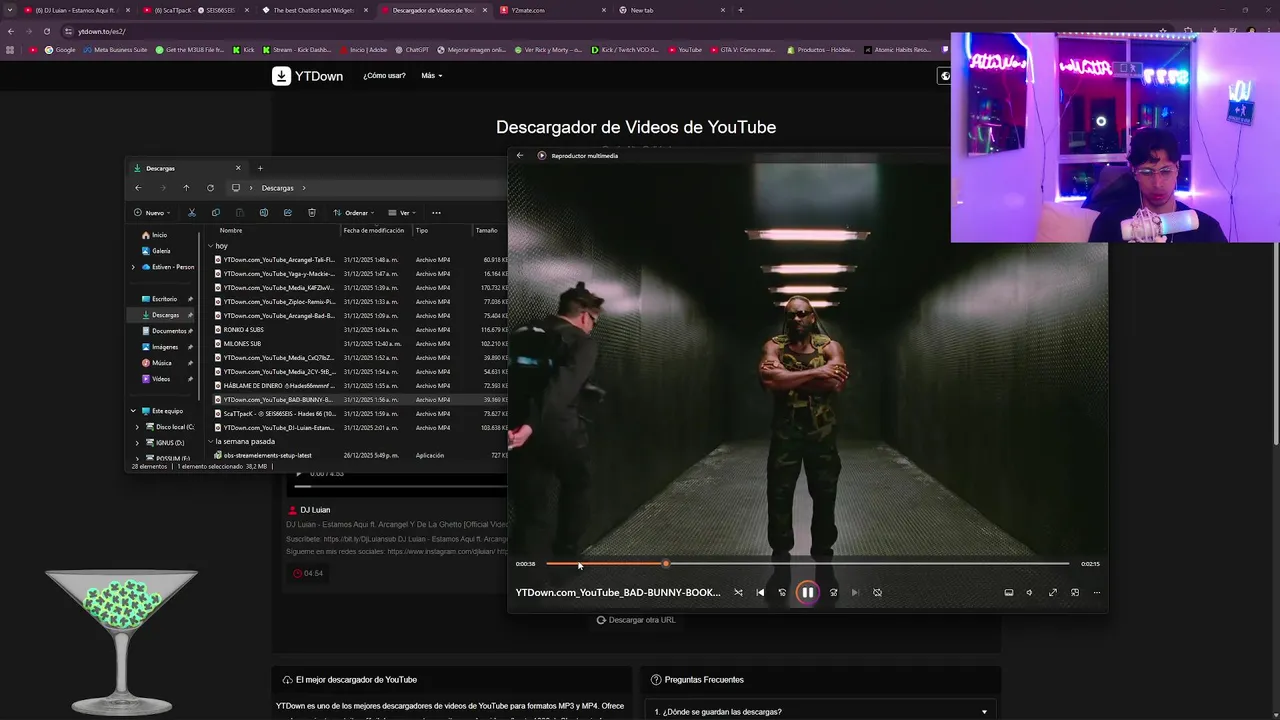
Task: Open subtitles and captions menu in player
Action: [1008, 592]
